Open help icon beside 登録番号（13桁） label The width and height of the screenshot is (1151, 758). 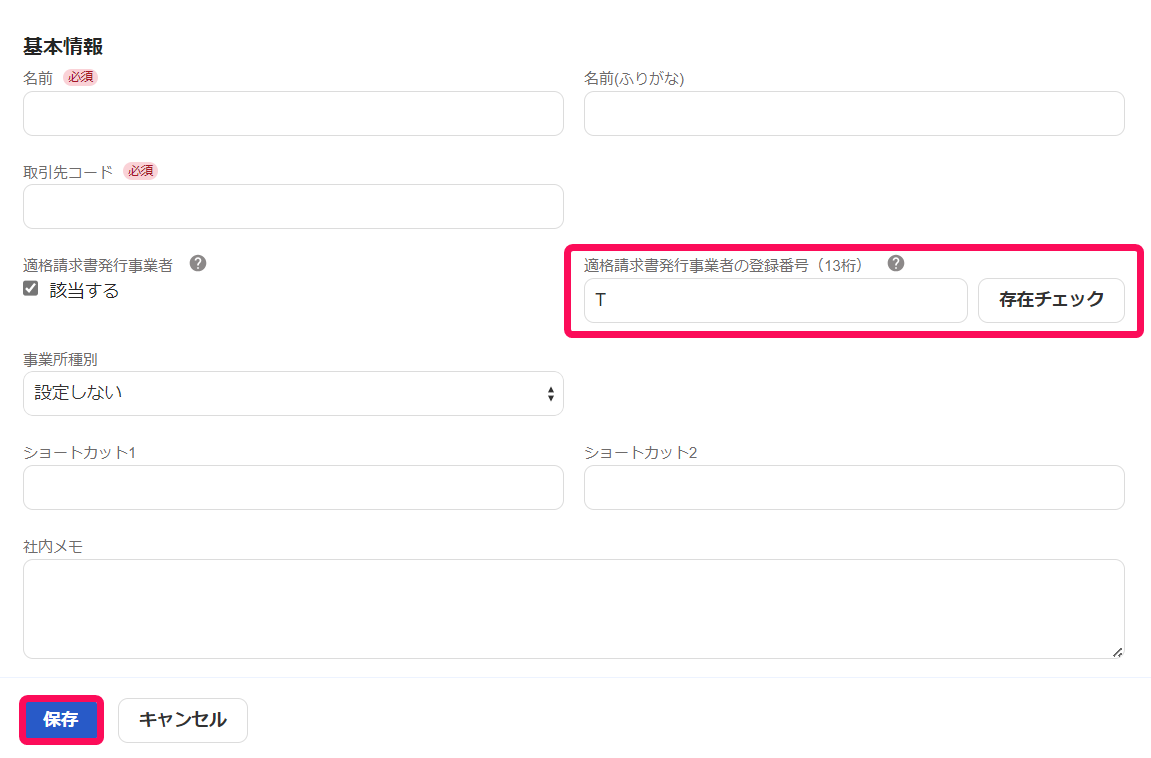click(x=896, y=263)
